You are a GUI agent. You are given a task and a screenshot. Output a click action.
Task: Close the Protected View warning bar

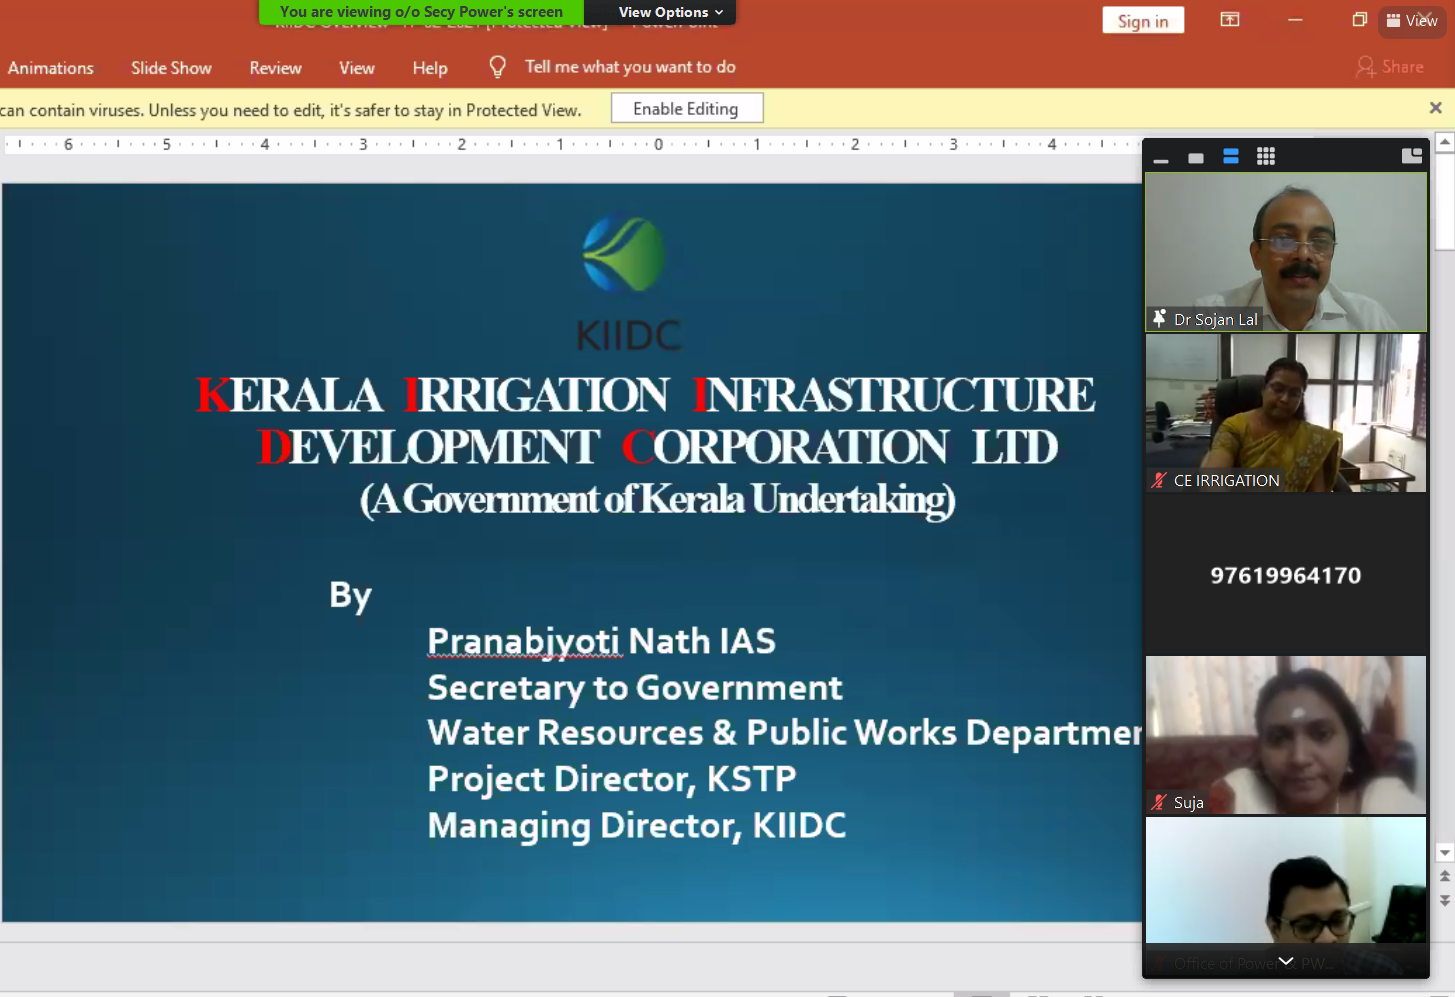tap(1436, 108)
